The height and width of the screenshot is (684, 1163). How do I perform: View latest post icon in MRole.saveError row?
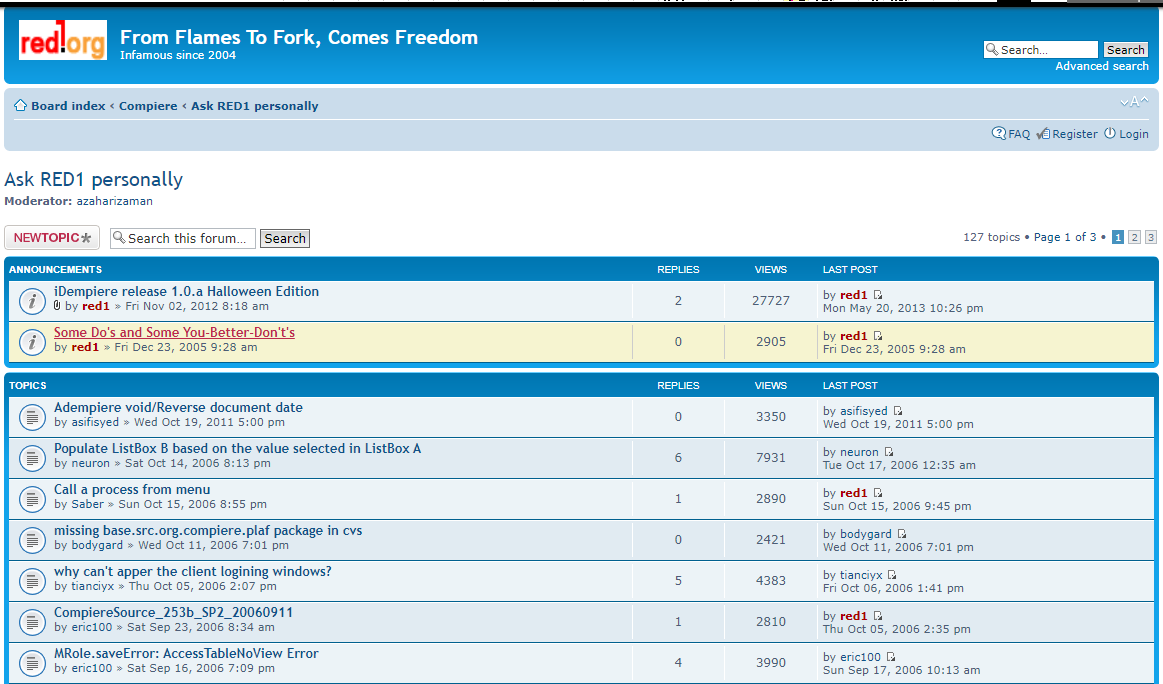[x=891, y=657]
